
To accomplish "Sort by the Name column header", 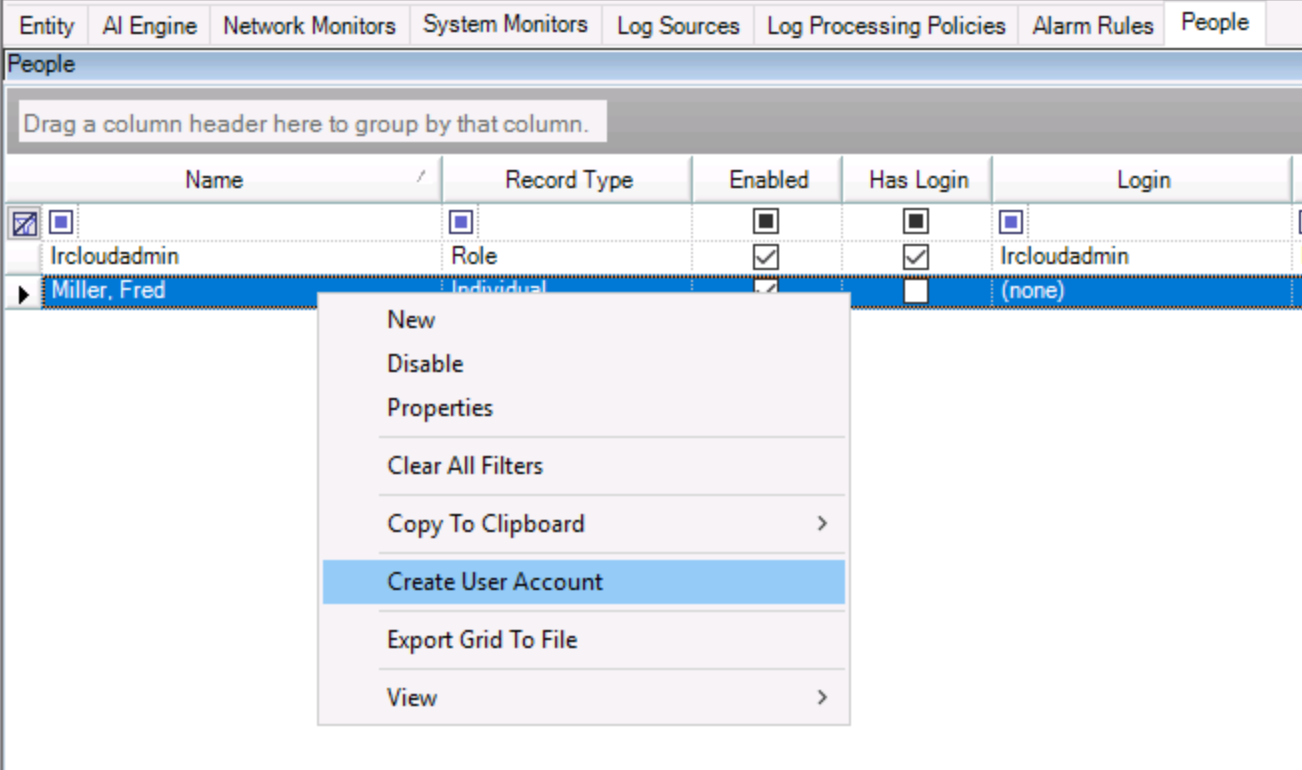I will [x=214, y=180].
